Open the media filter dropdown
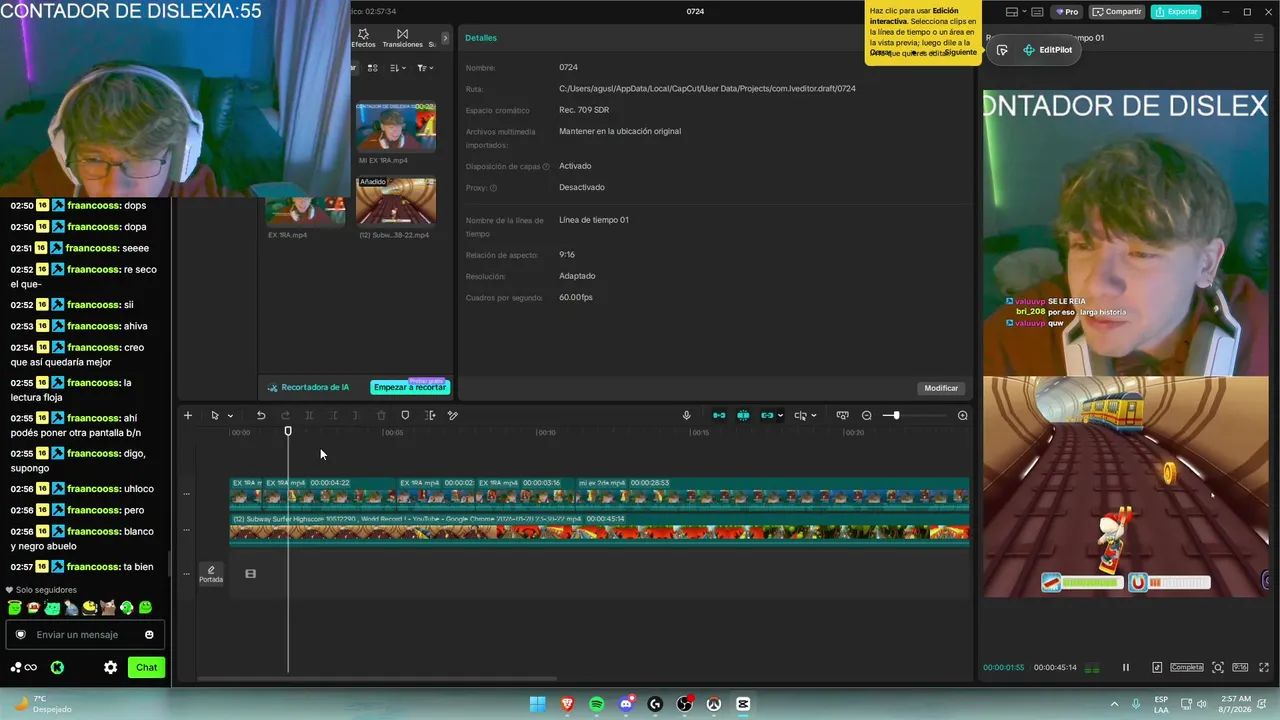Viewport: 1280px width, 720px height. coord(425,68)
